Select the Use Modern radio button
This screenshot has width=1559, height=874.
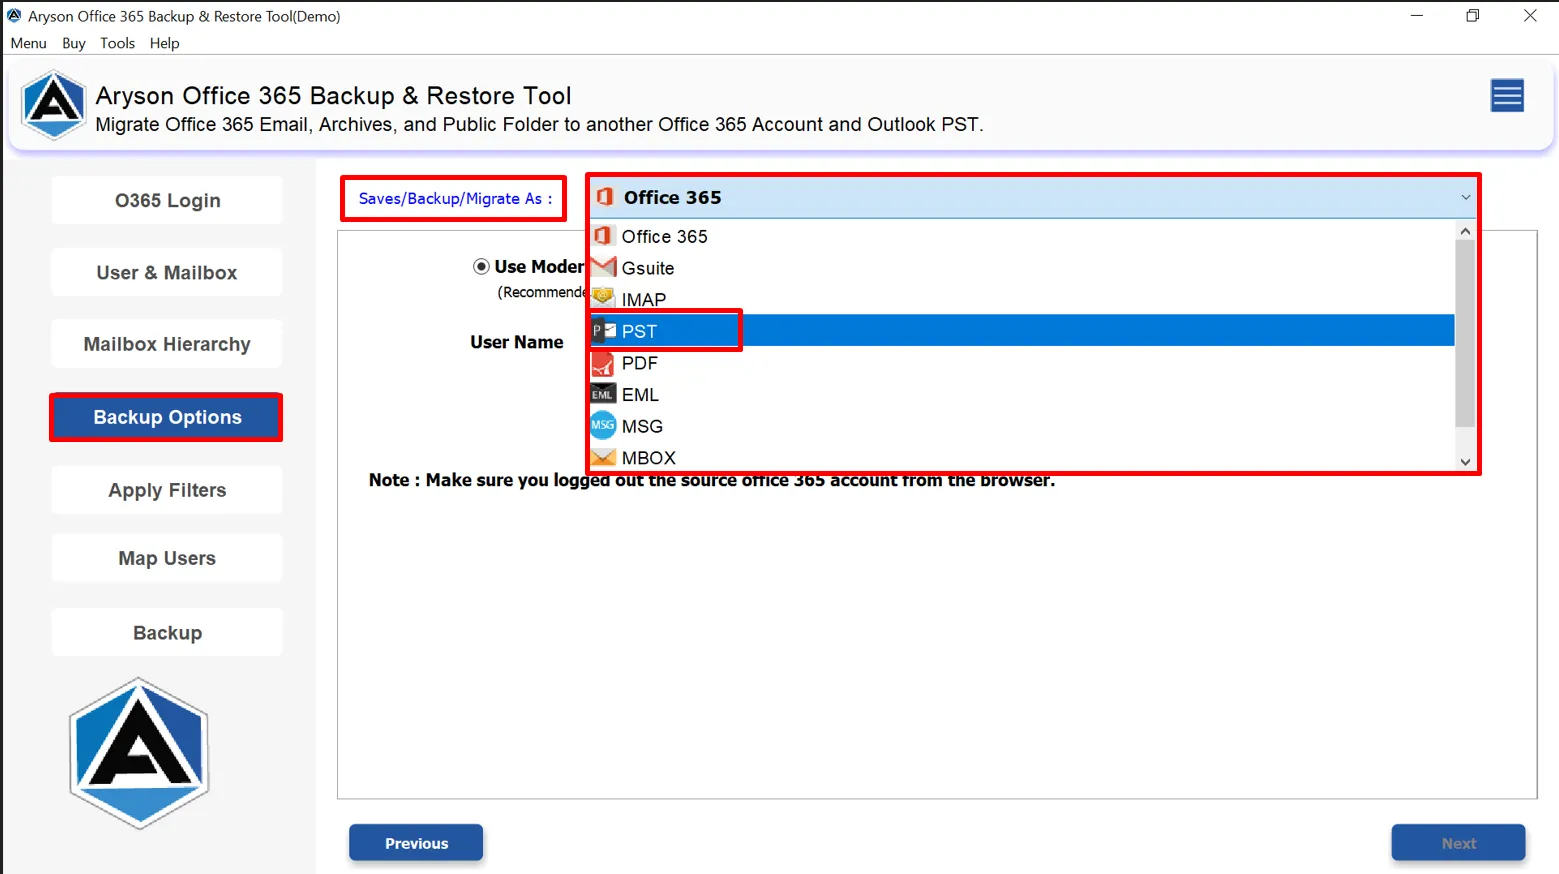[x=481, y=267]
